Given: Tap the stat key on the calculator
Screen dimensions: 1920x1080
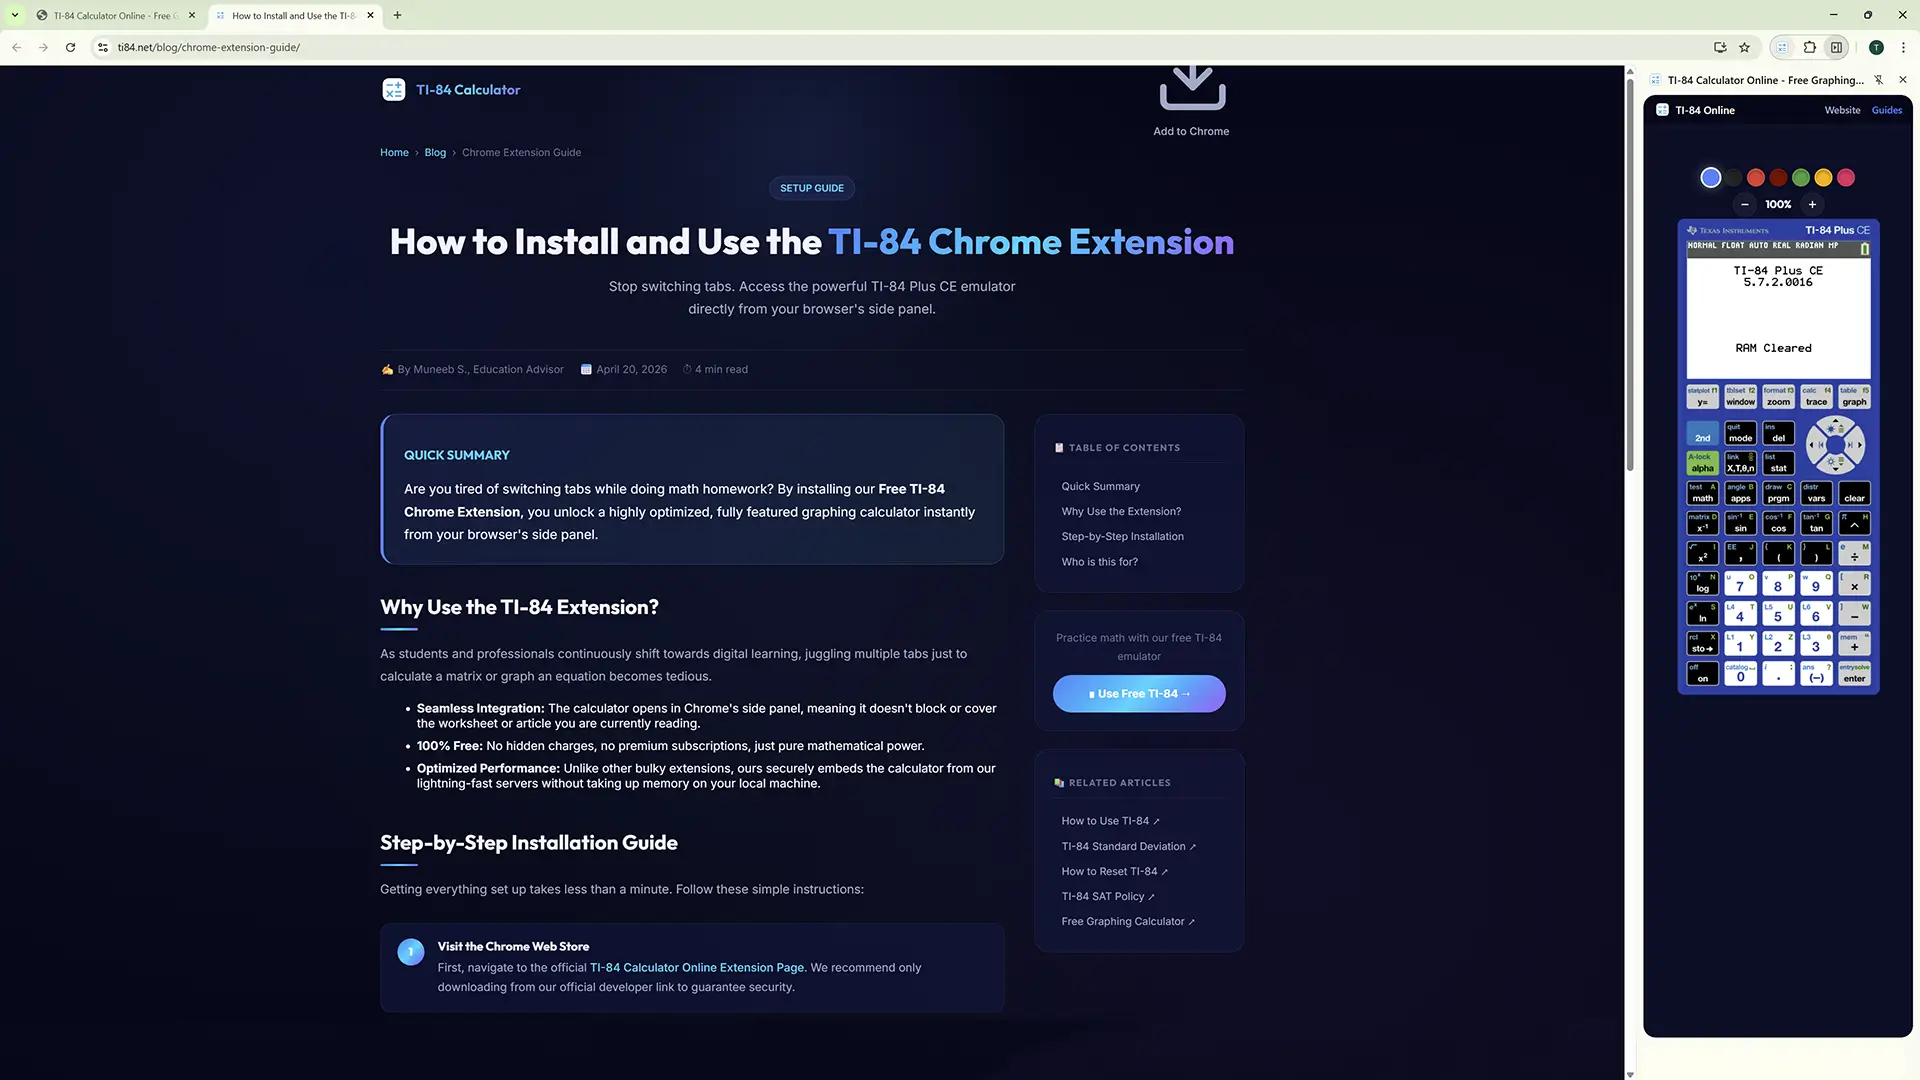Looking at the screenshot, I should (x=1778, y=463).
